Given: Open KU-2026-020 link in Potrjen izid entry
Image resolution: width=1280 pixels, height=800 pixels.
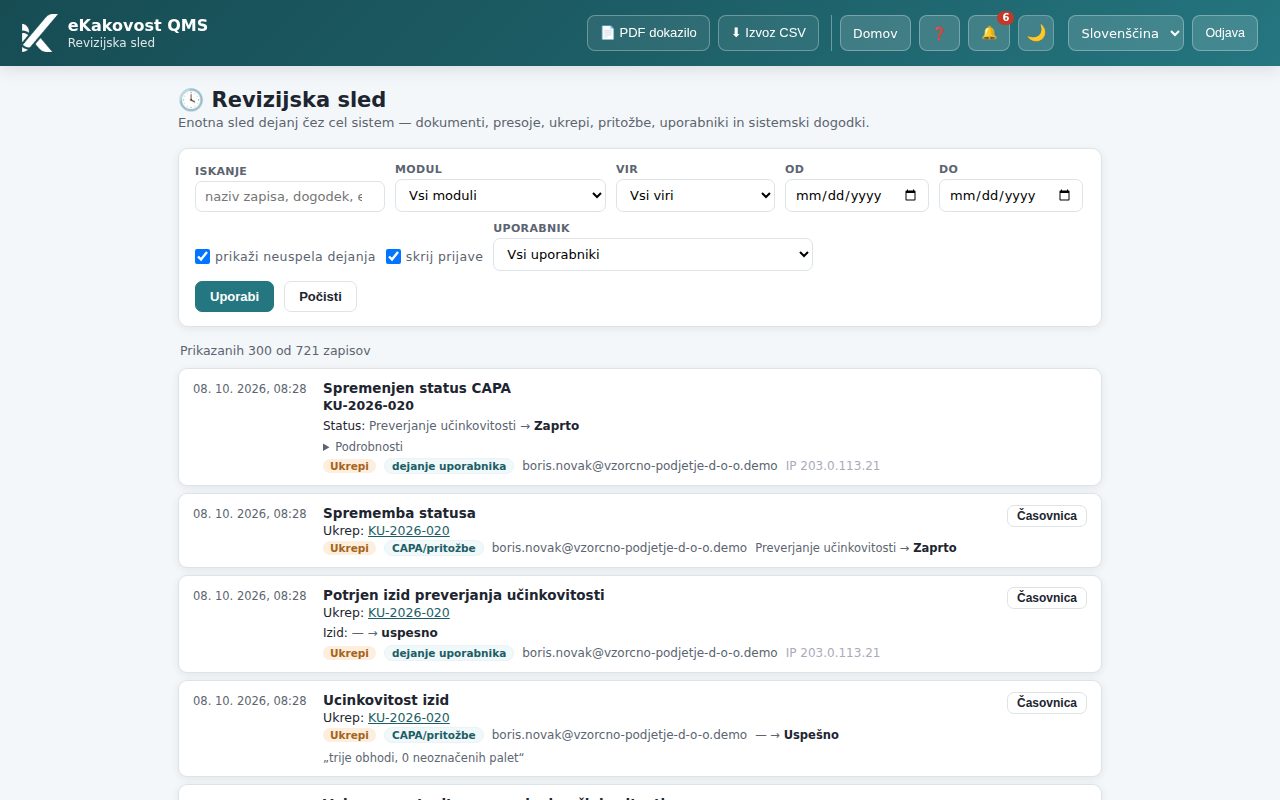Looking at the screenshot, I should point(409,613).
